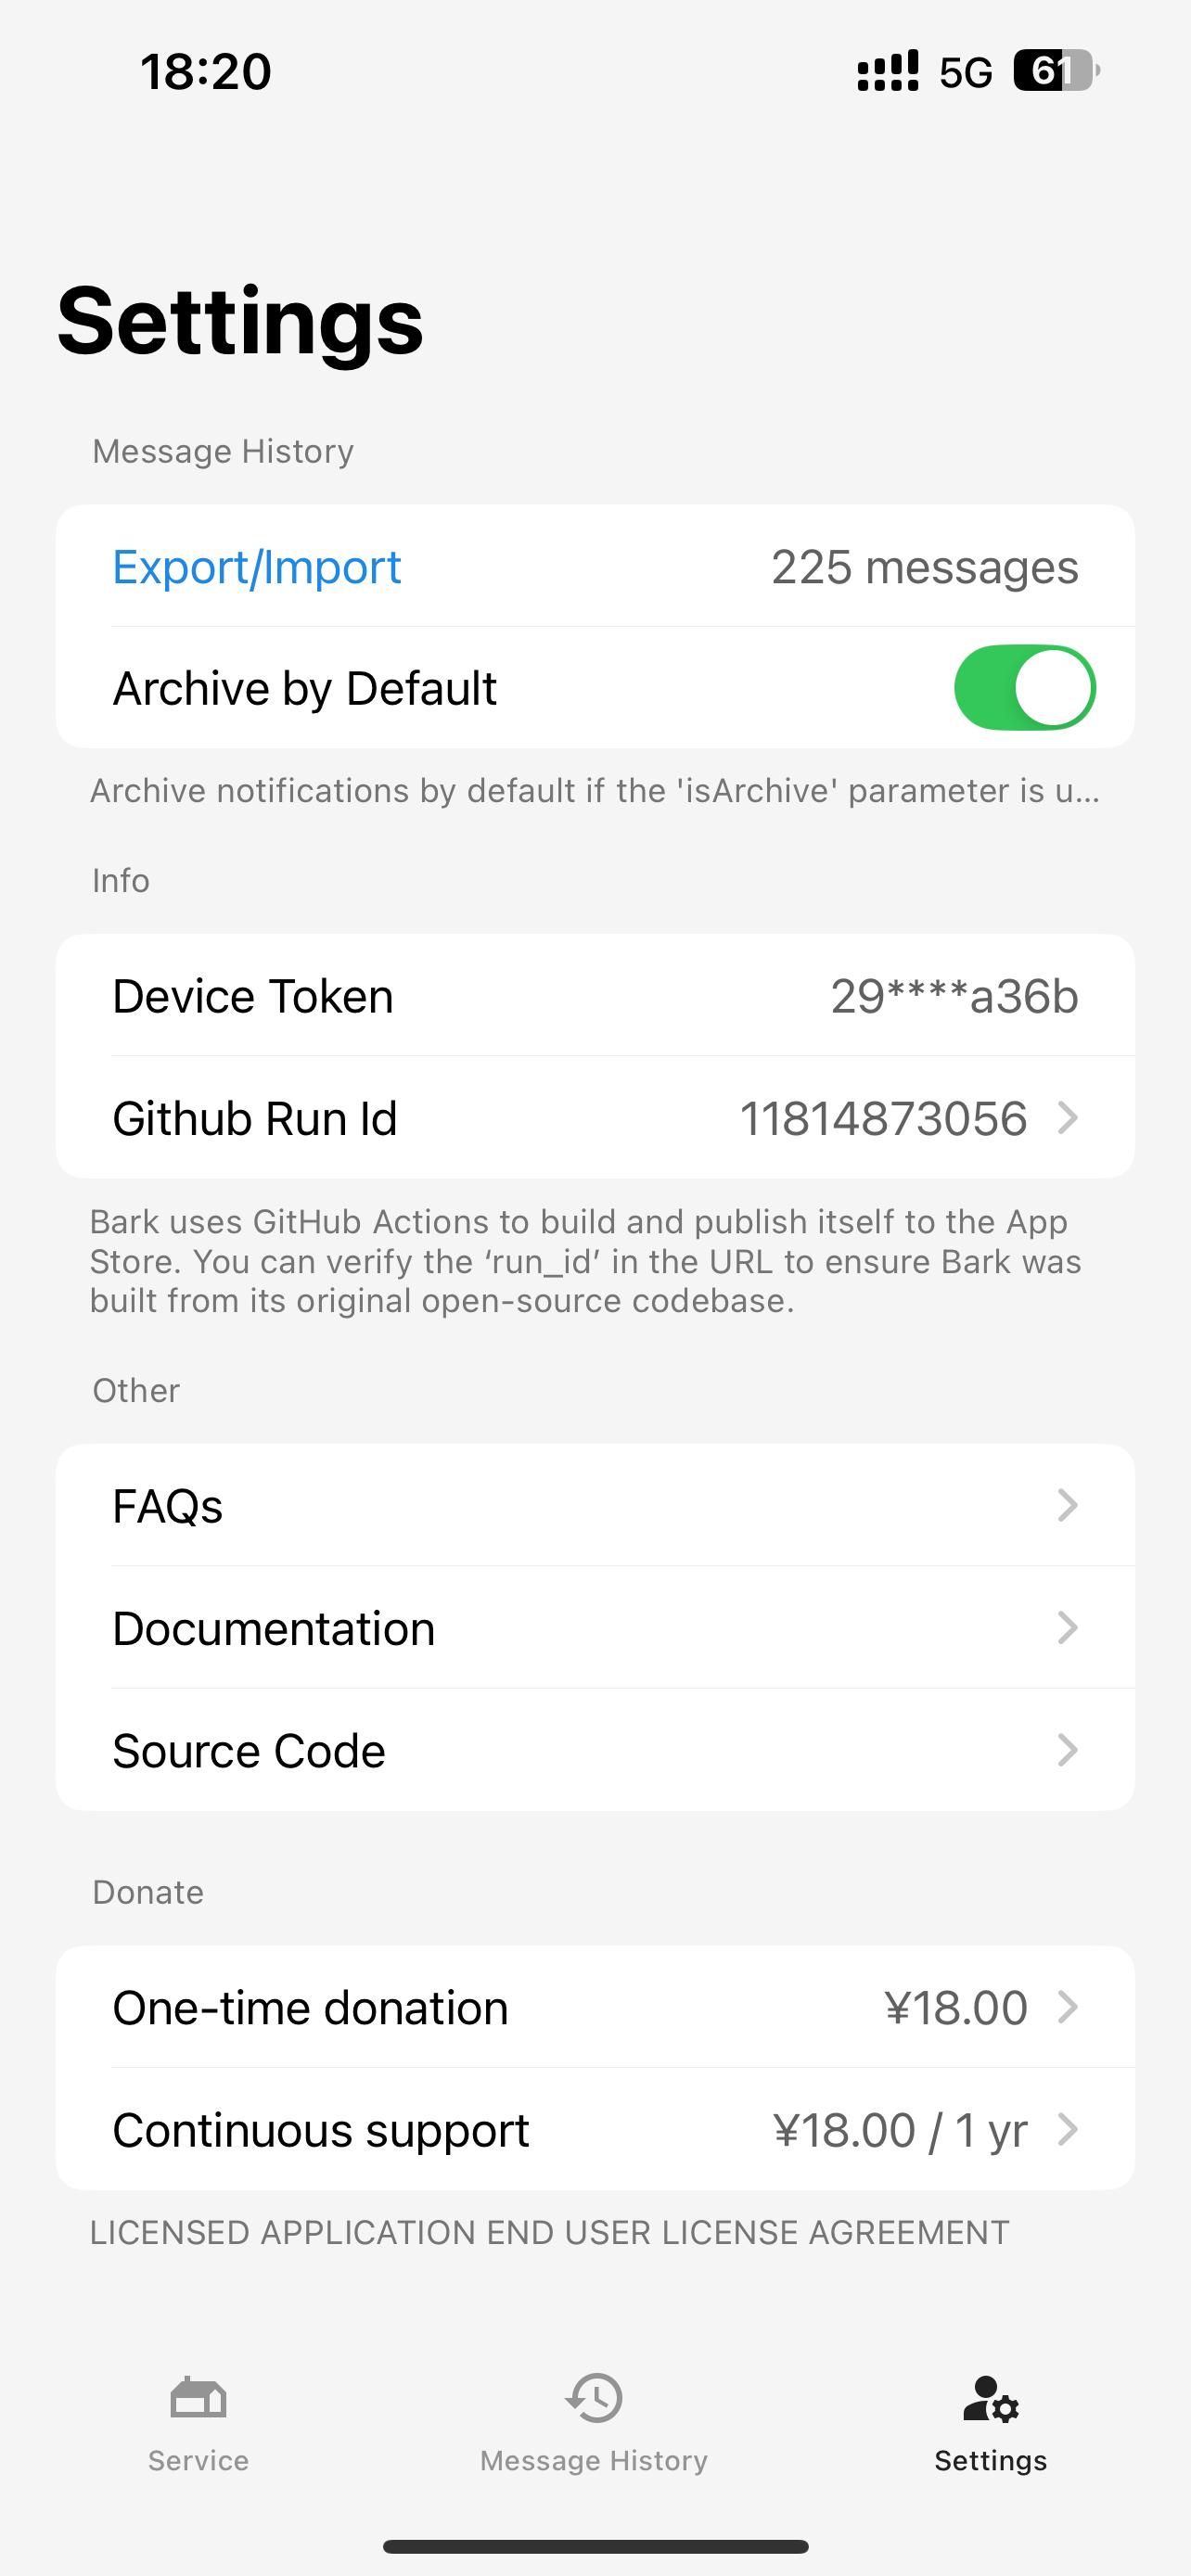Switch to the Service tab label
This screenshot has width=1191, height=2576.
pyautogui.click(x=198, y=2460)
